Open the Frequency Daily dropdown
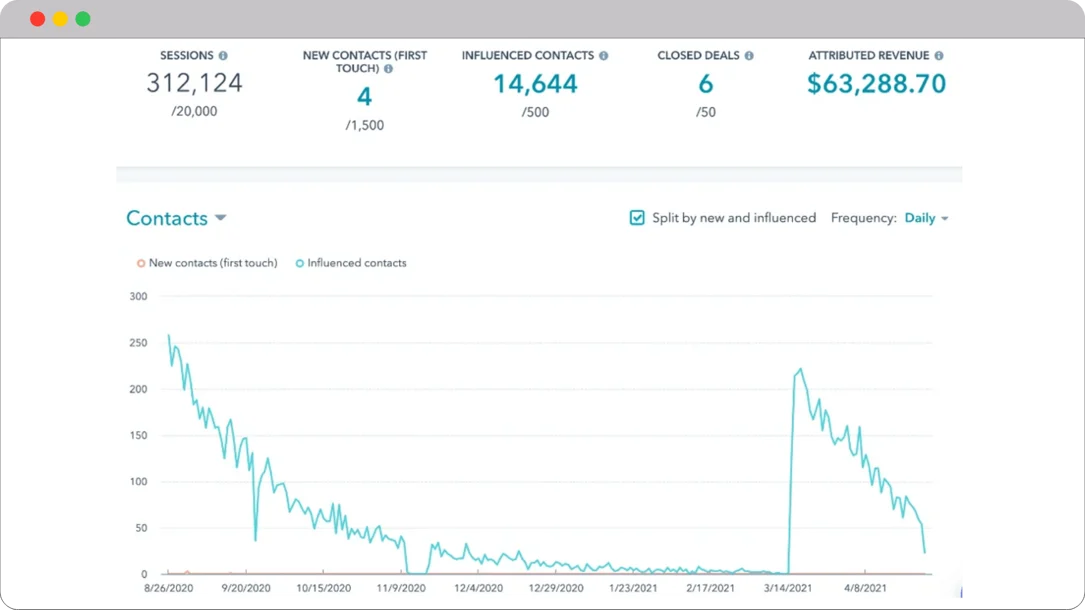1085x610 pixels. tap(923, 218)
